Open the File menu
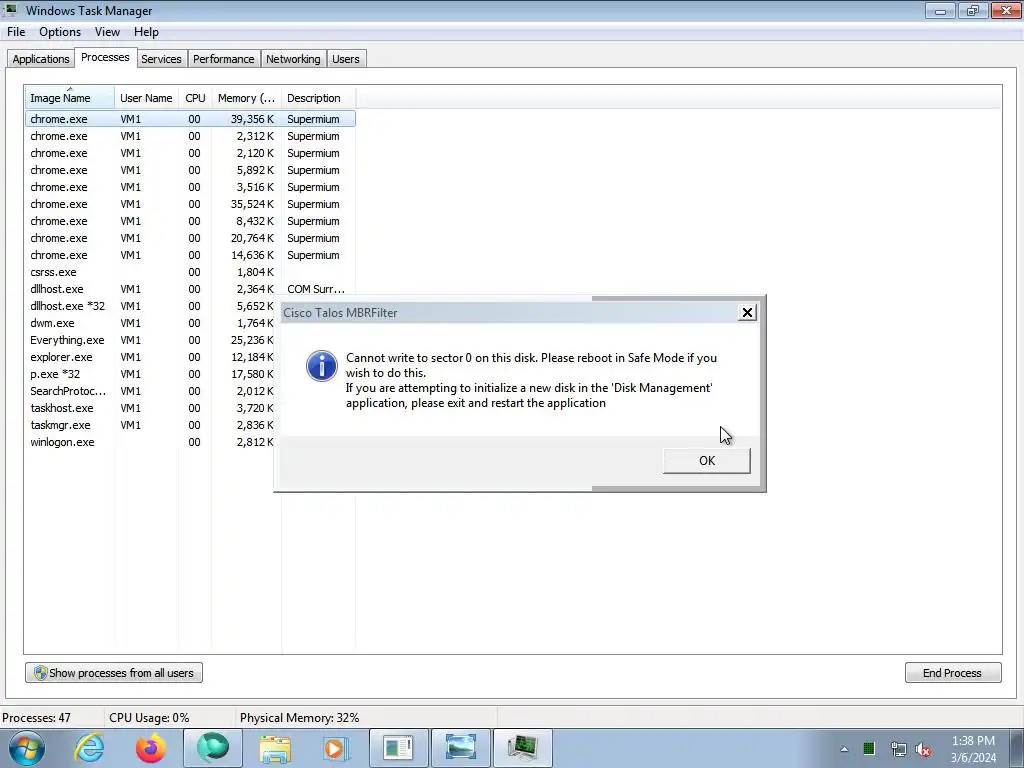This screenshot has height=768, width=1024. 16,32
